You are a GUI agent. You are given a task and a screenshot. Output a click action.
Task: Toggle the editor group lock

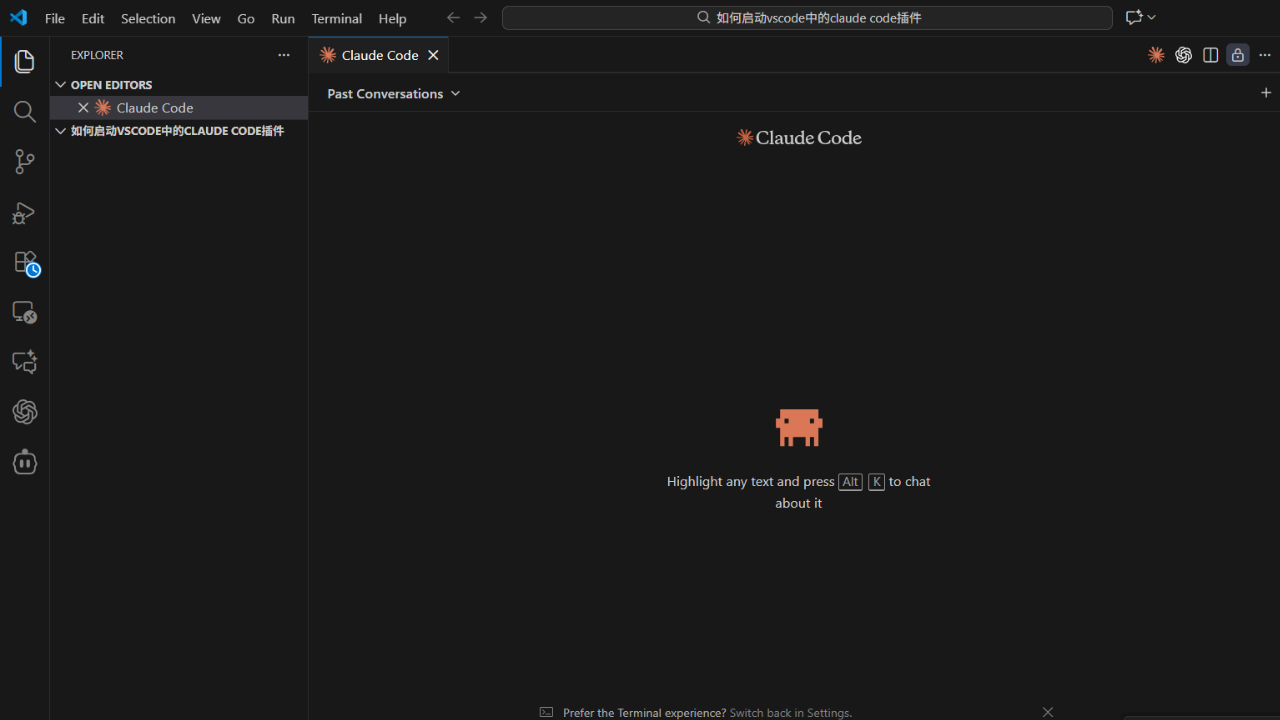click(x=1238, y=55)
